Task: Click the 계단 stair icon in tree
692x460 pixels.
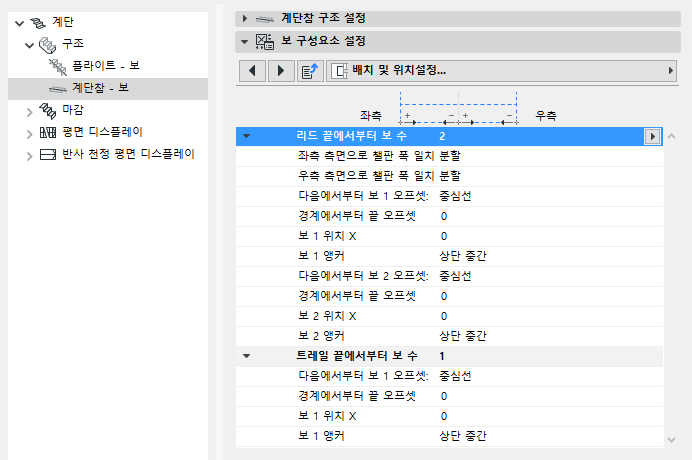Action: [x=38, y=23]
